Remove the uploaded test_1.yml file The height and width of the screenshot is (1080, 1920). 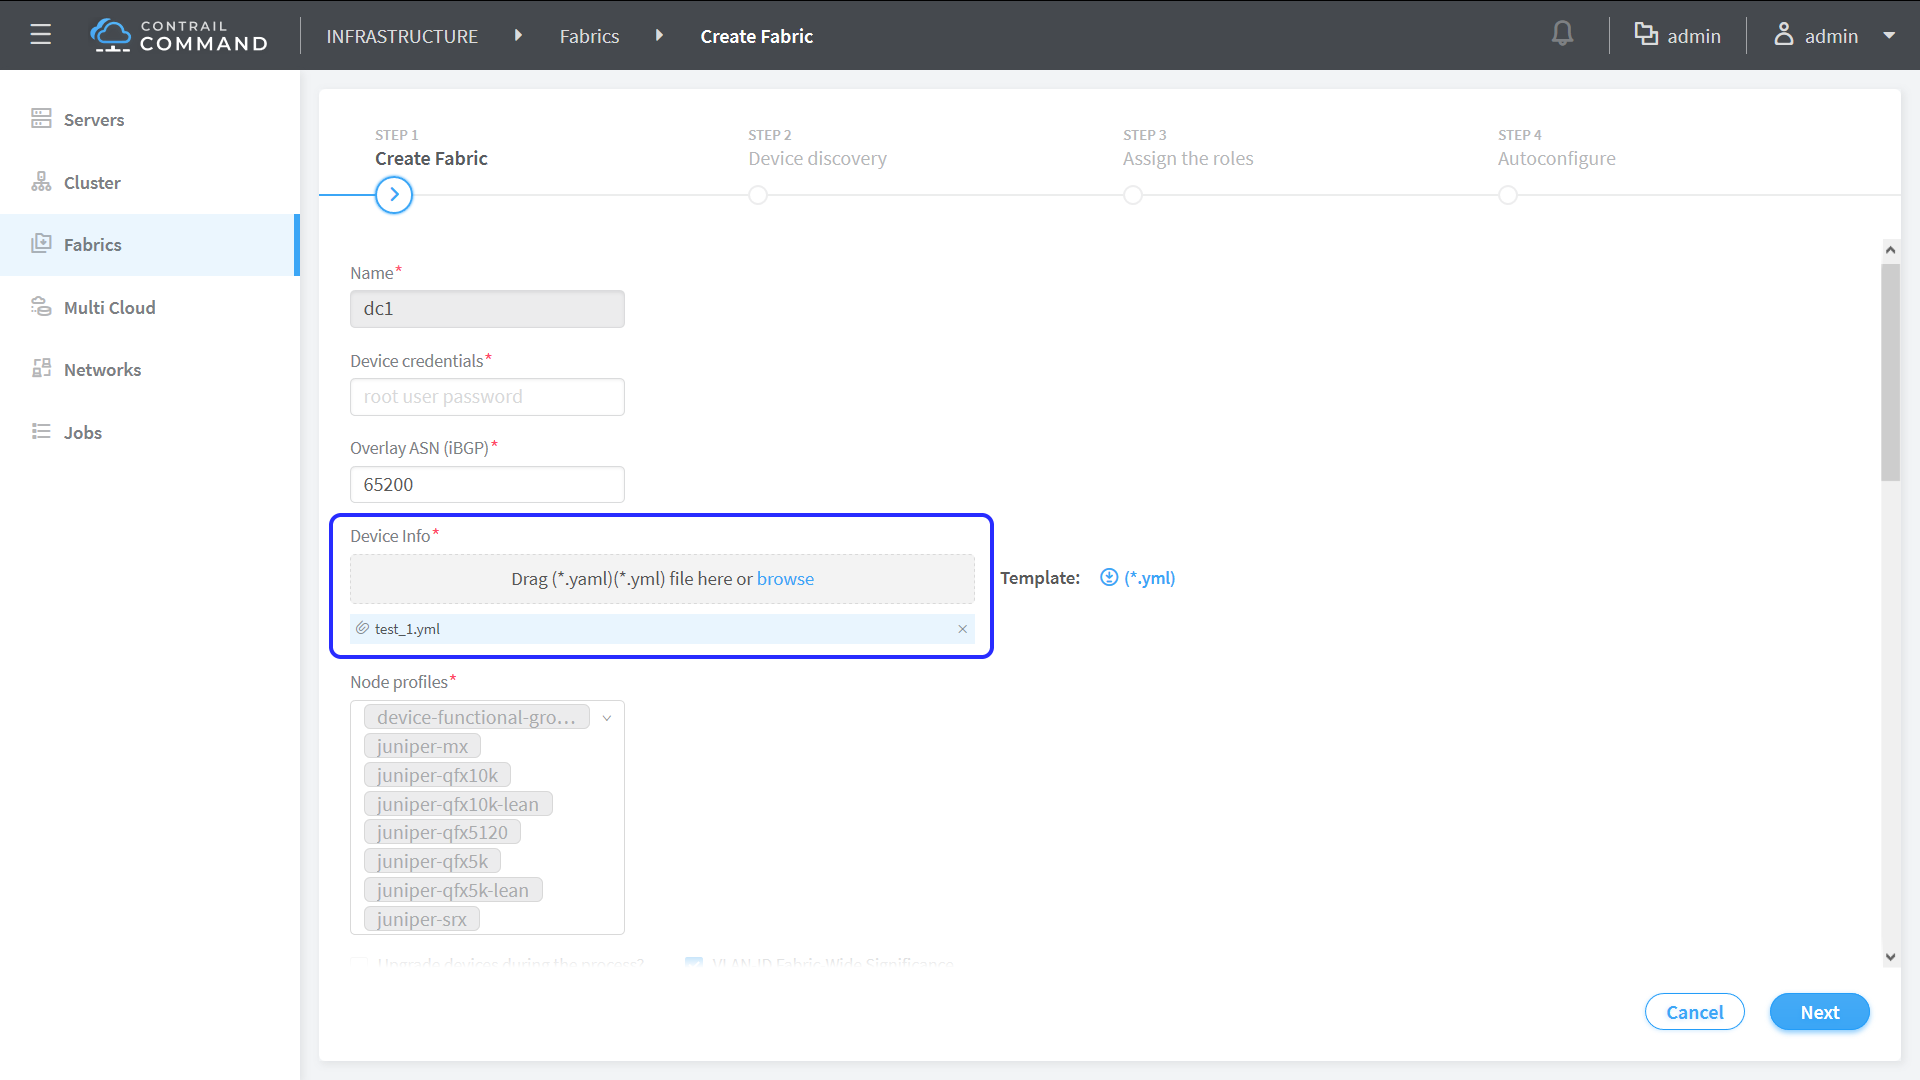pyautogui.click(x=962, y=629)
